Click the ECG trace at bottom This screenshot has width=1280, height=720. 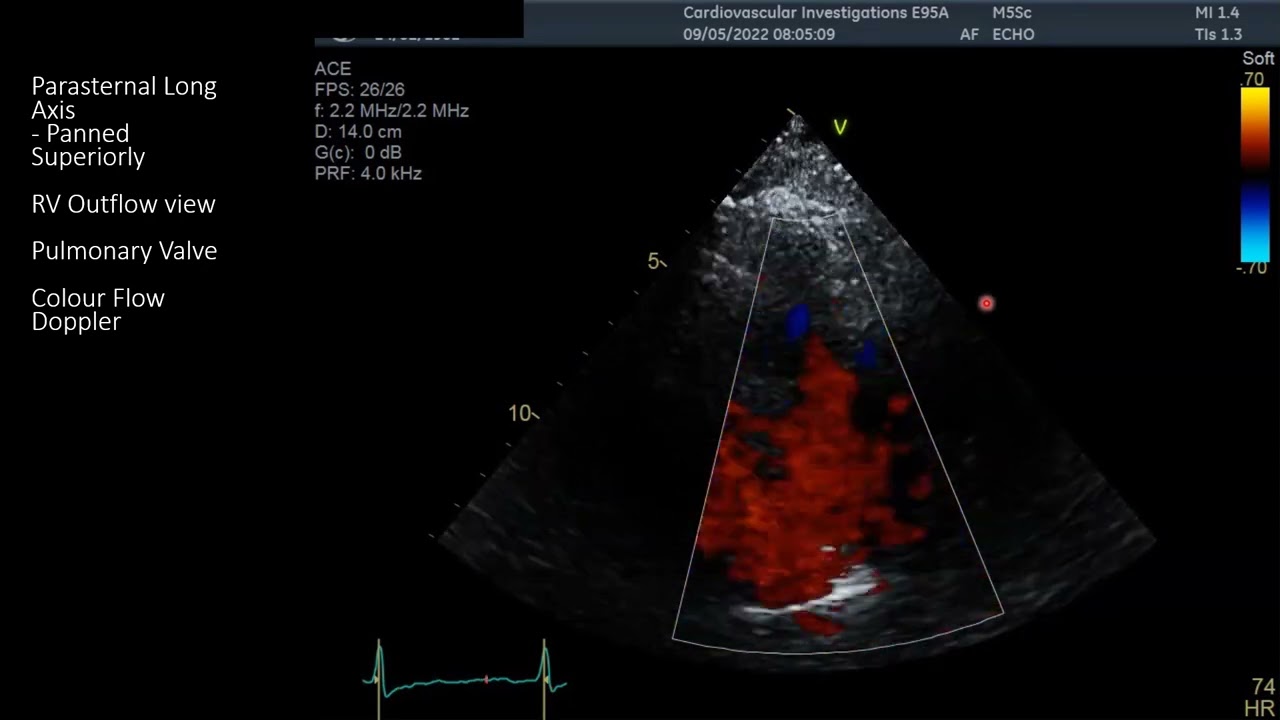pos(465,678)
